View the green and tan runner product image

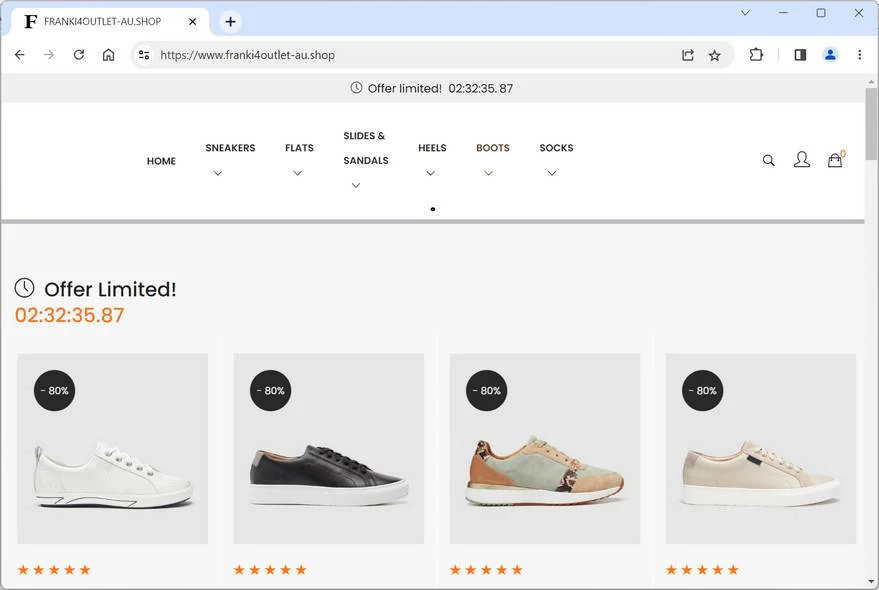click(545, 449)
